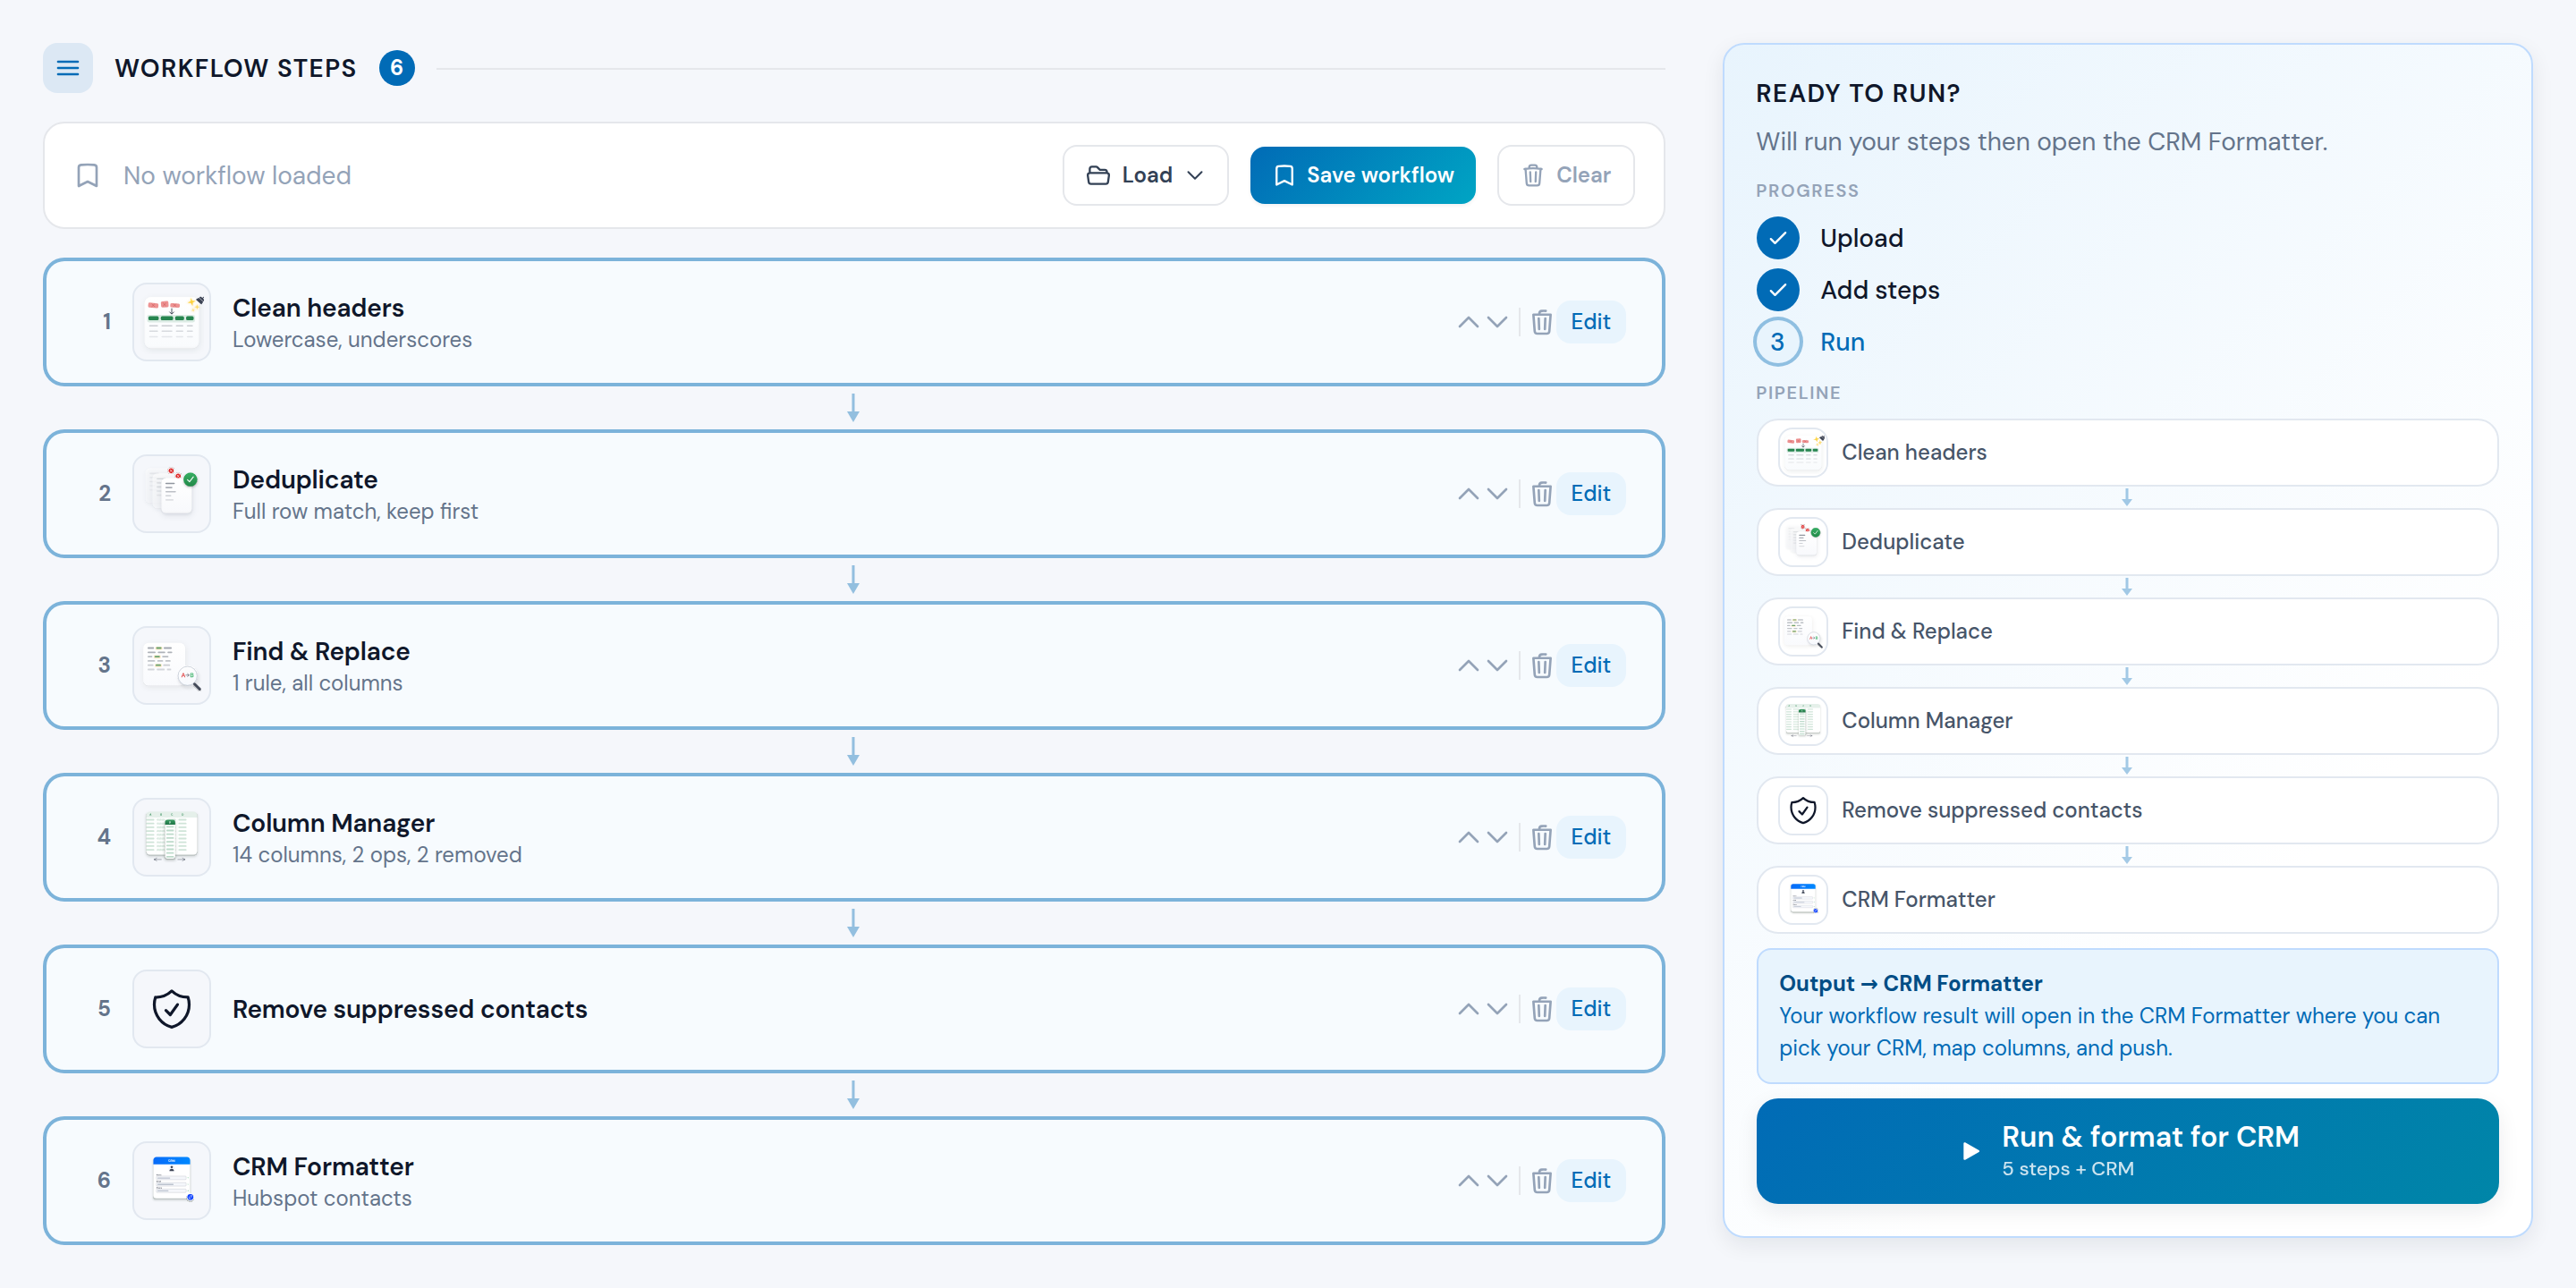Image resolution: width=2576 pixels, height=1288 pixels.
Task: Edit the Clean headers step
Action: tap(1589, 322)
